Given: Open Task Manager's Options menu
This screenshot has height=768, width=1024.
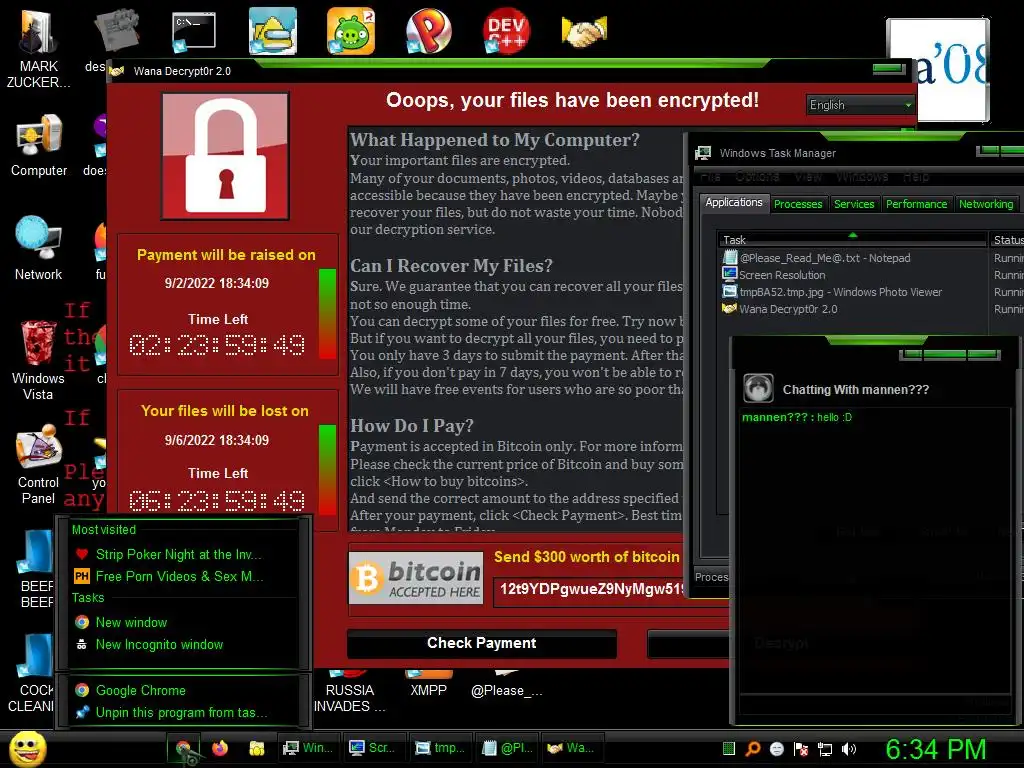Looking at the screenshot, I should pos(757,176).
